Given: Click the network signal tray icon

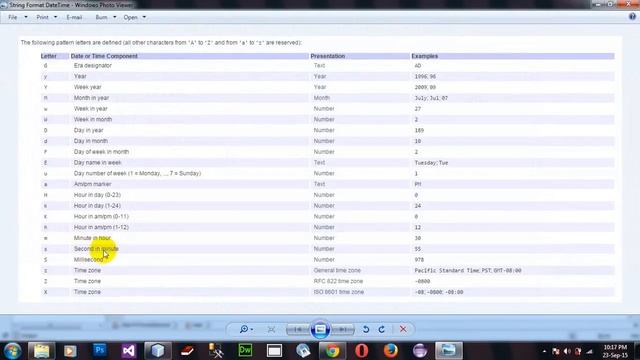Looking at the screenshot, I should tap(589, 351).
